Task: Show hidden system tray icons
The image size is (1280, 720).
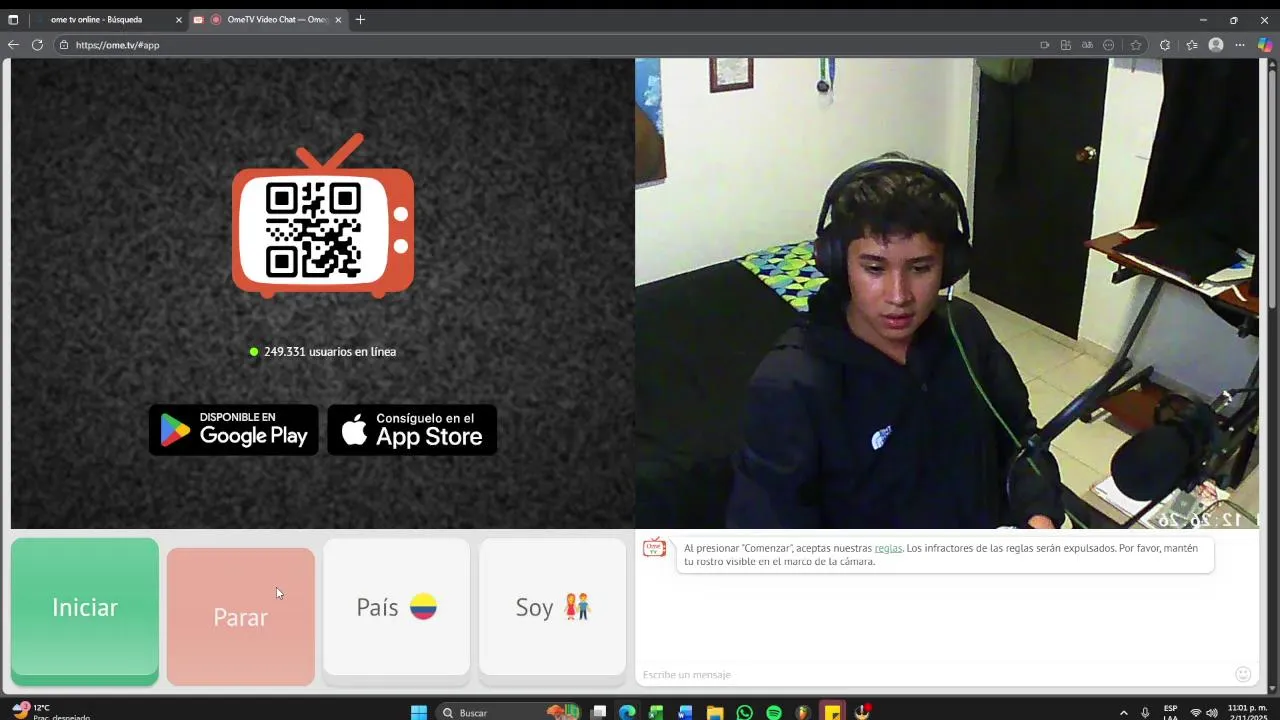Action: pyautogui.click(x=1124, y=712)
